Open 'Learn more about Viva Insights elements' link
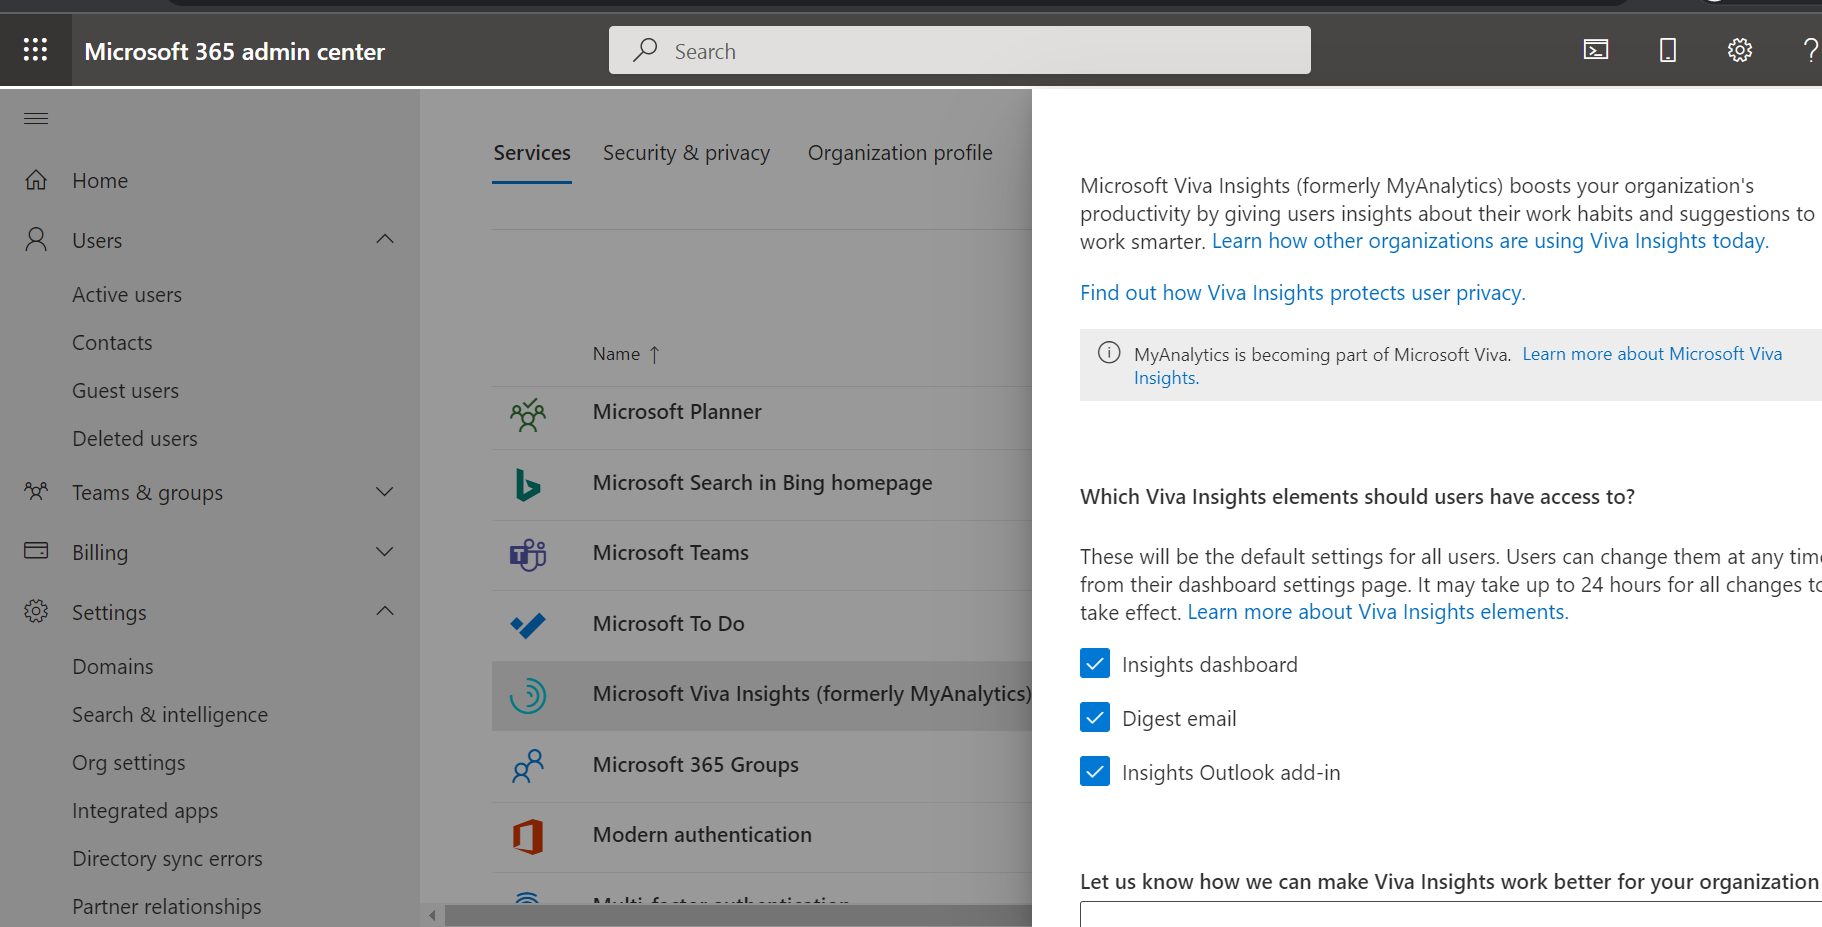 tap(1378, 612)
